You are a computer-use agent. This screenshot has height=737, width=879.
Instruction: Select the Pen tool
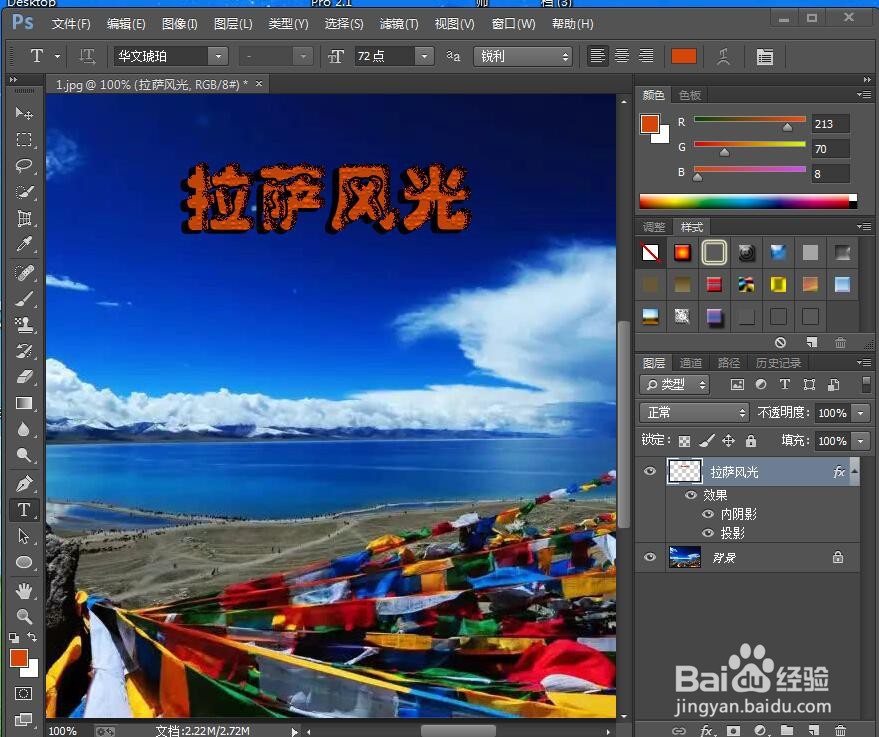point(23,483)
